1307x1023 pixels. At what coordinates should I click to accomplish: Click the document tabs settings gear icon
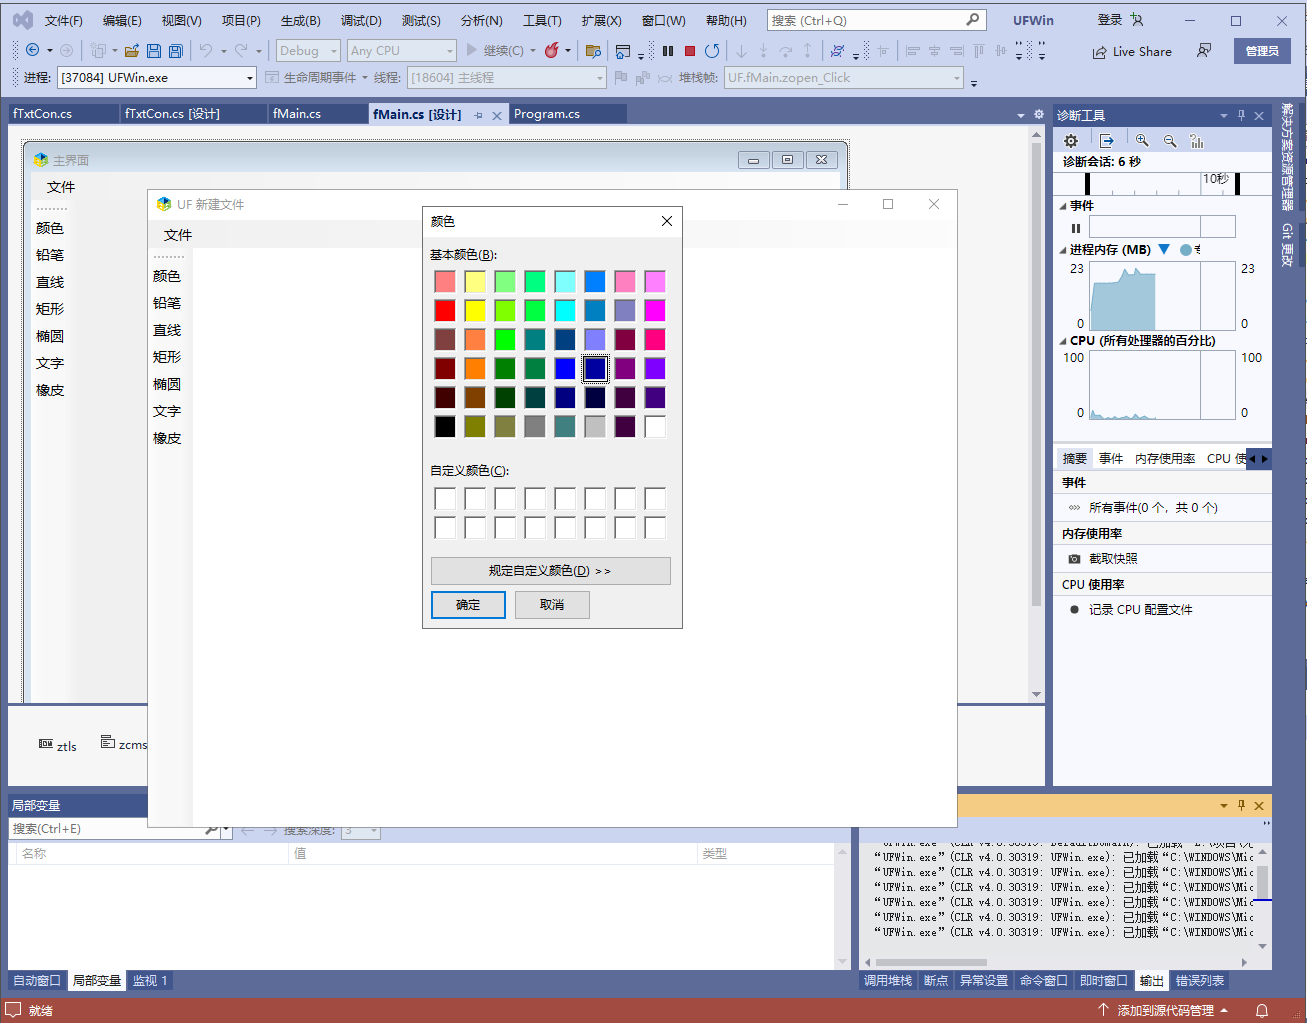point(1039,114)
